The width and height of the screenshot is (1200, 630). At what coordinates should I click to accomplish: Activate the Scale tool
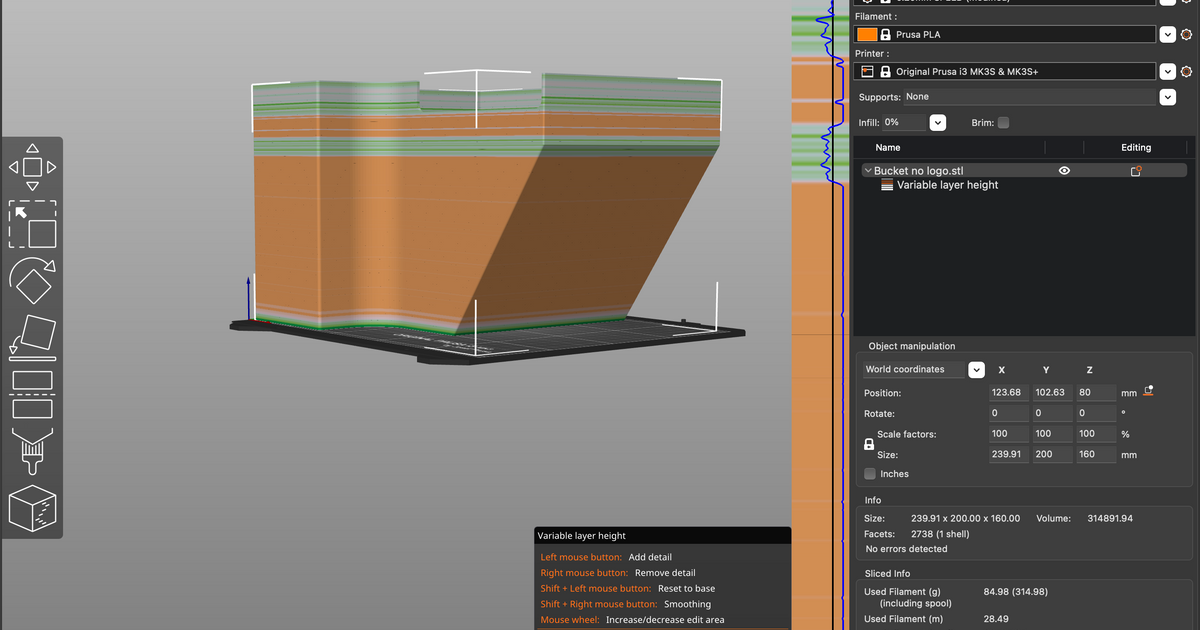pyautogui.click(x=32, y=225)
